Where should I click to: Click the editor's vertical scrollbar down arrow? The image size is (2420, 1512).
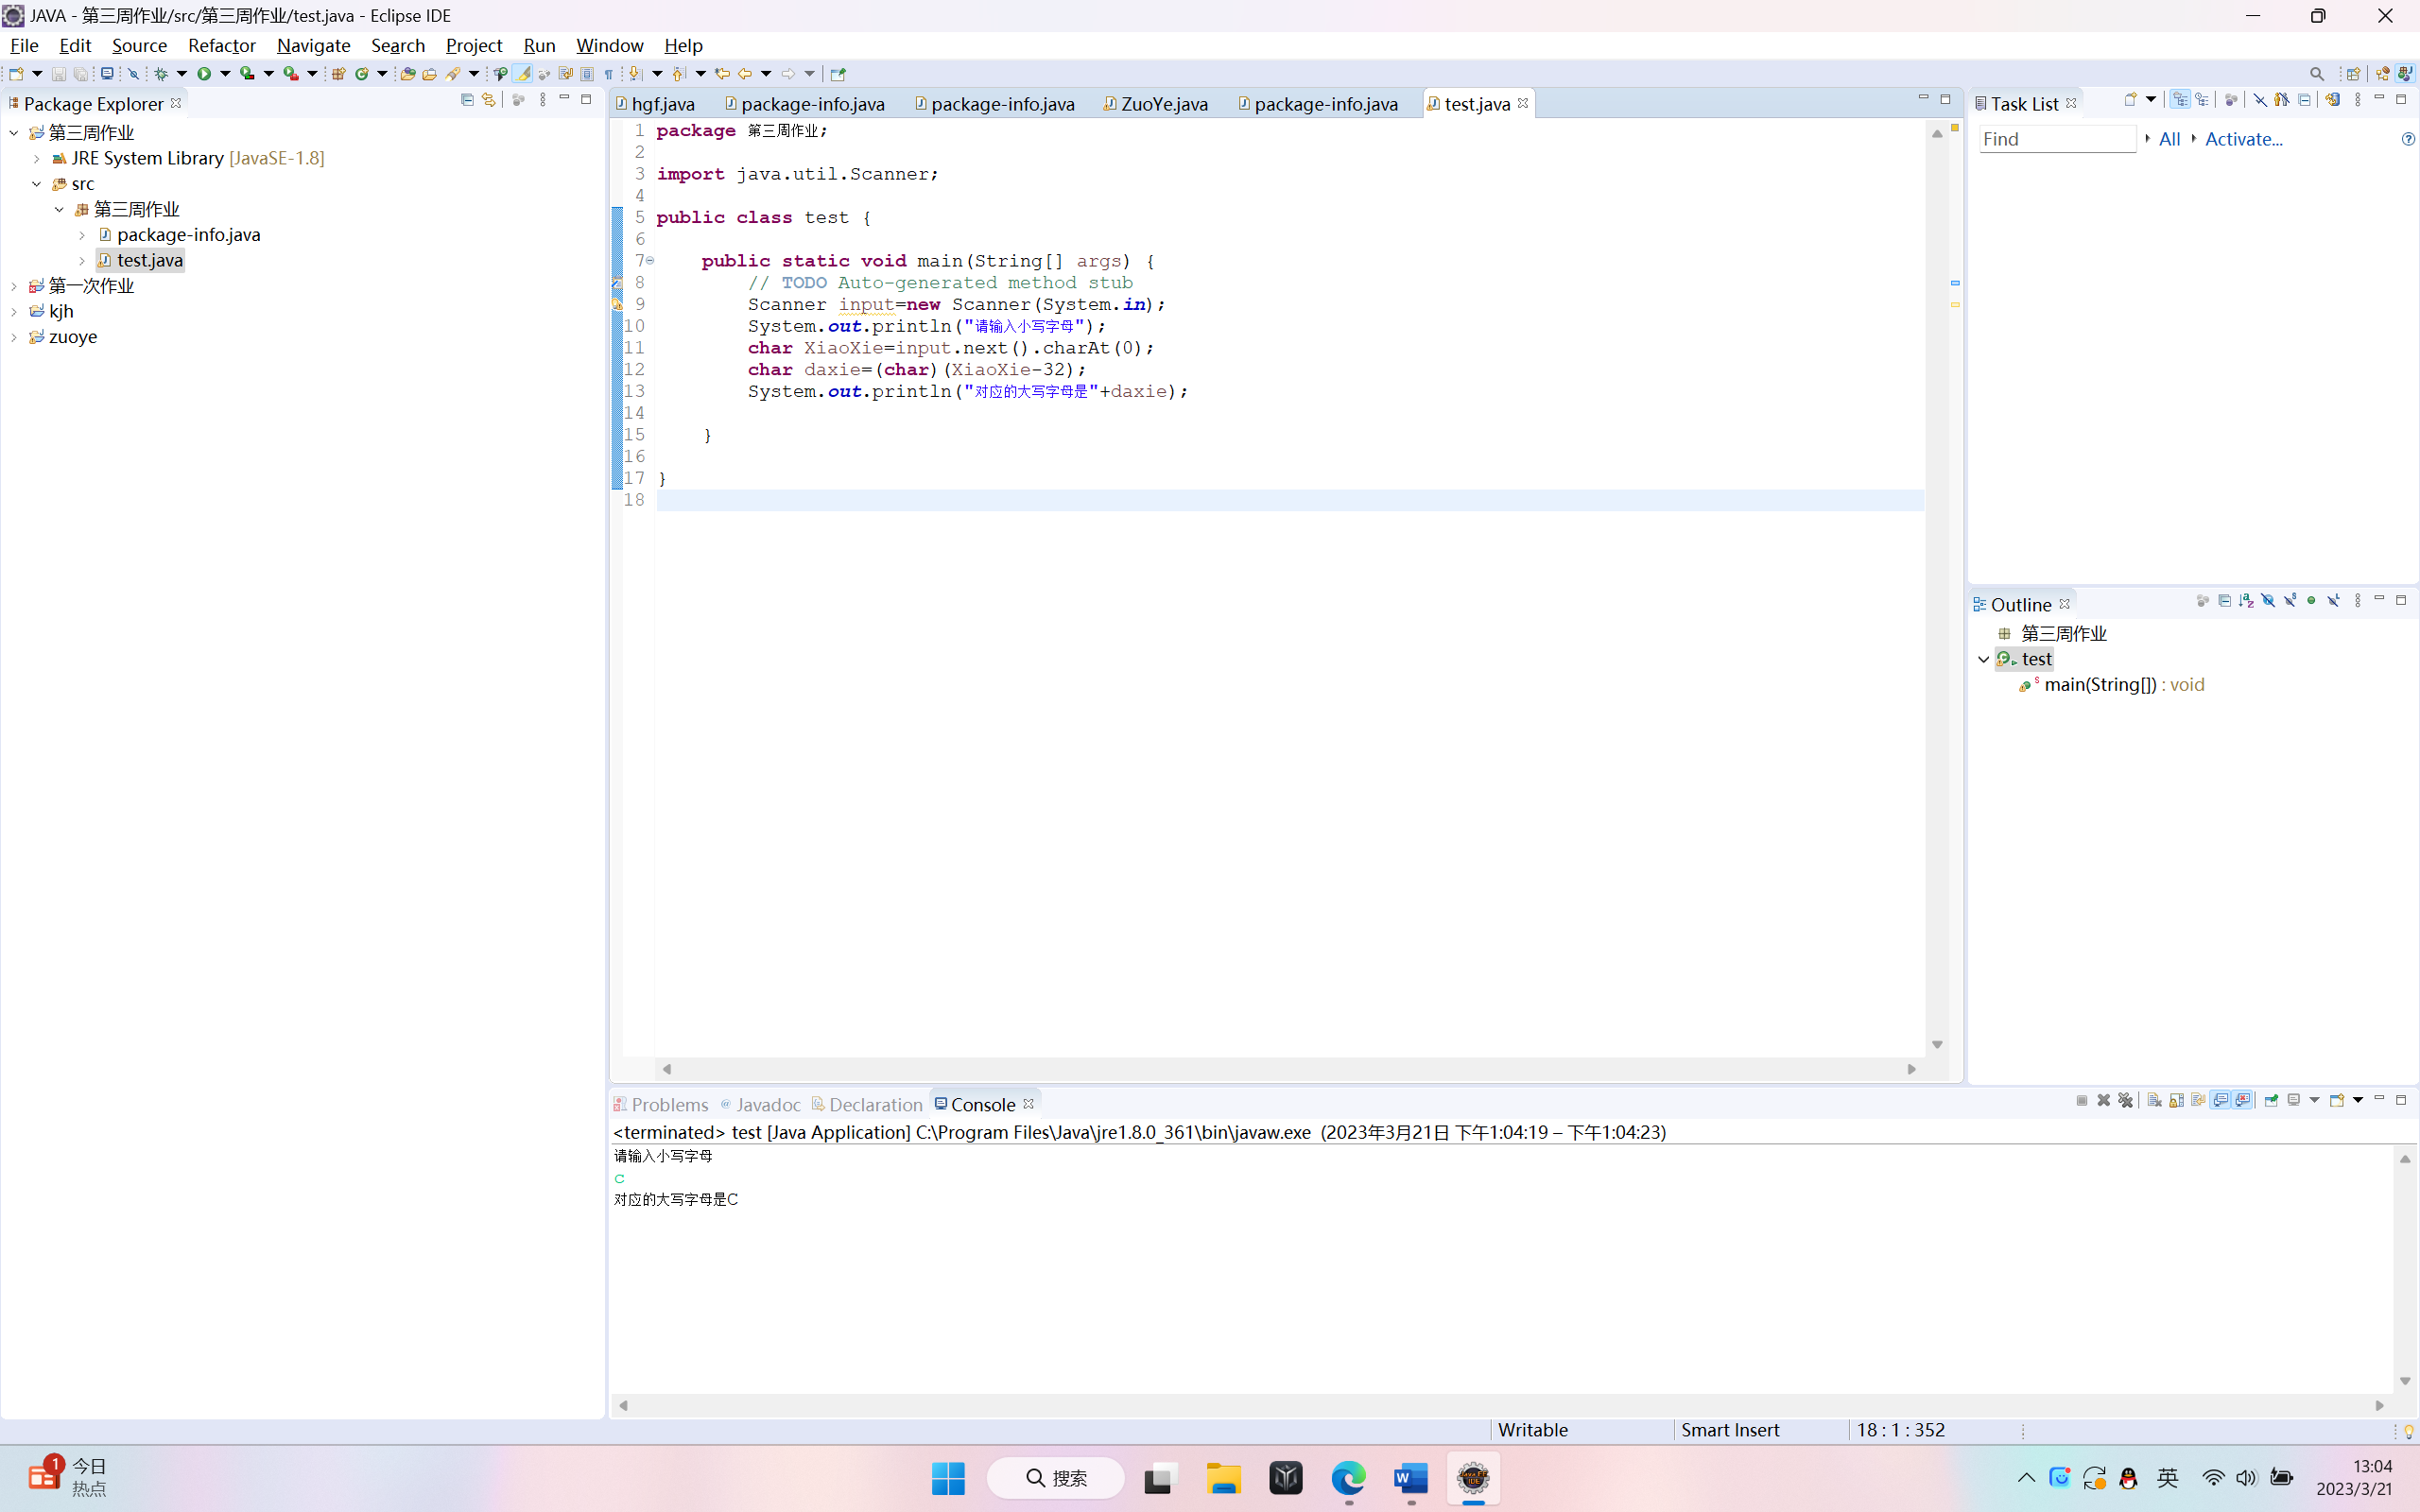click(1937, 1044)
